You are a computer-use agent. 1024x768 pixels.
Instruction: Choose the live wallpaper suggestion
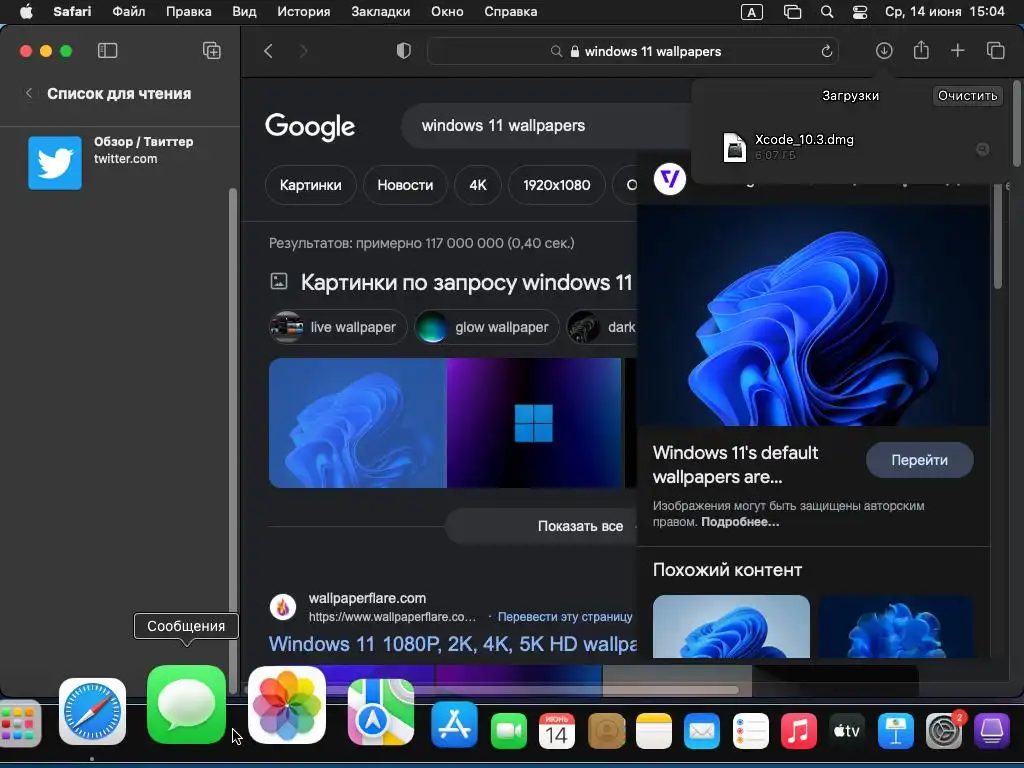(x=338, y=327)
